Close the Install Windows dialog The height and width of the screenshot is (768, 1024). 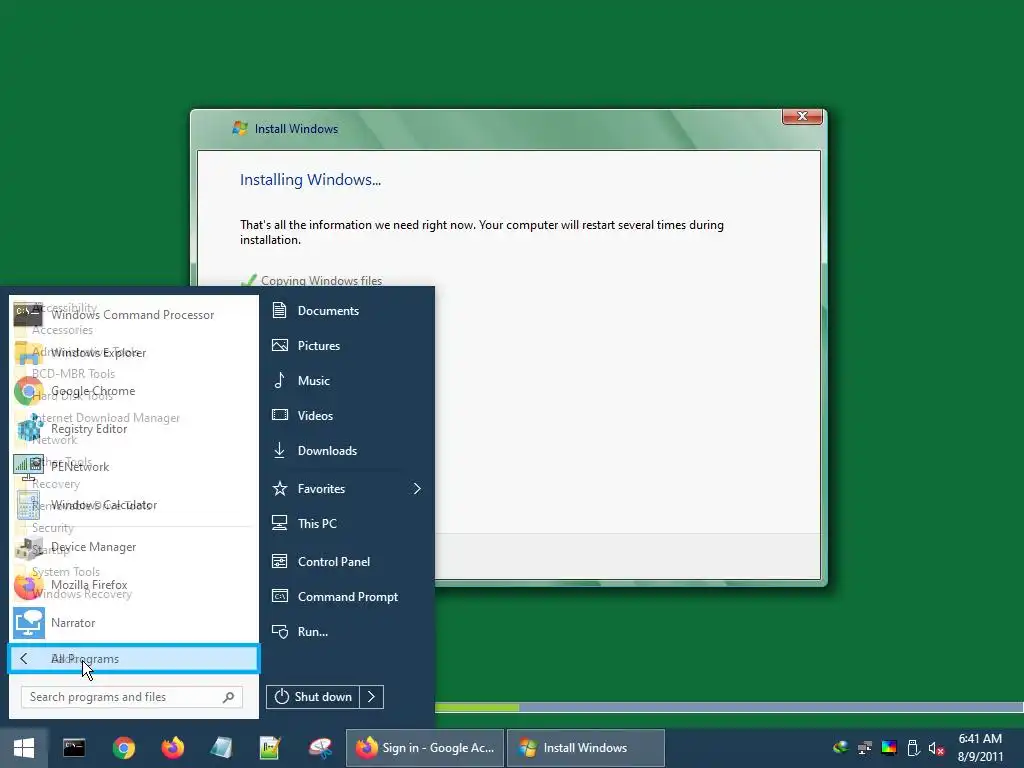click(x=803, y=116)
